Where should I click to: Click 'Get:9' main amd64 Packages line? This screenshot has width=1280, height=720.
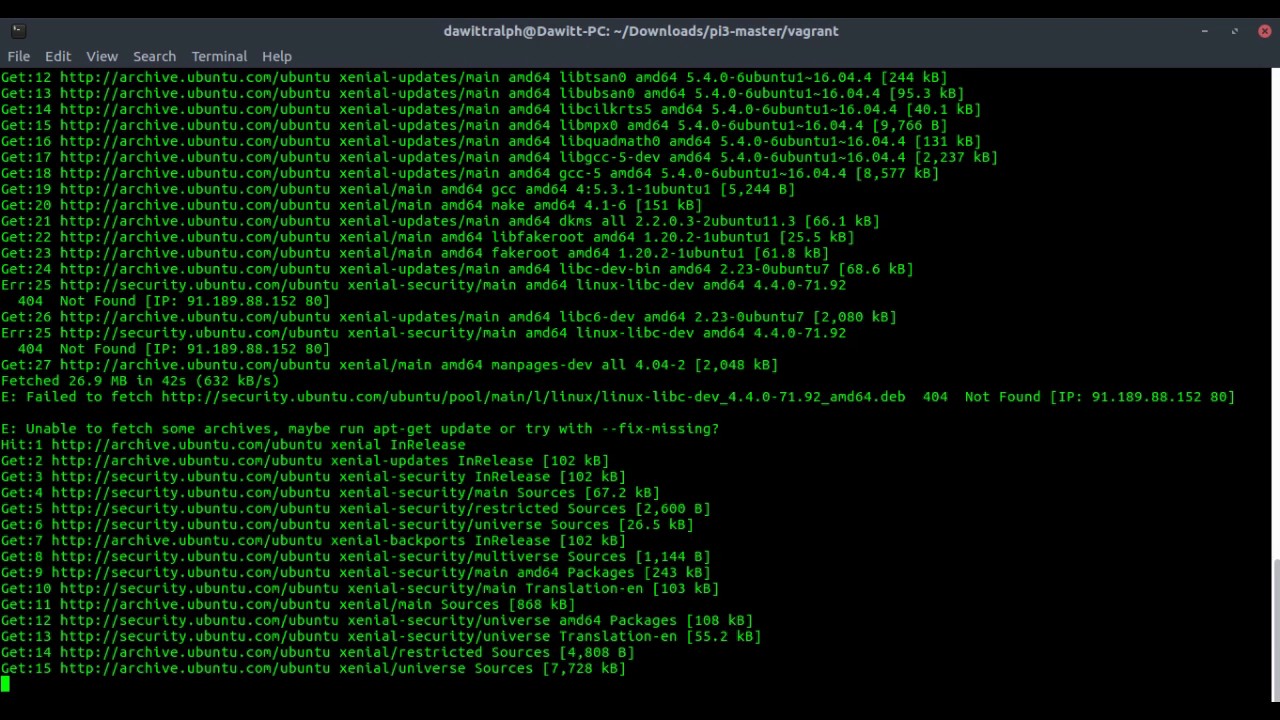click(x=356, y=573)
